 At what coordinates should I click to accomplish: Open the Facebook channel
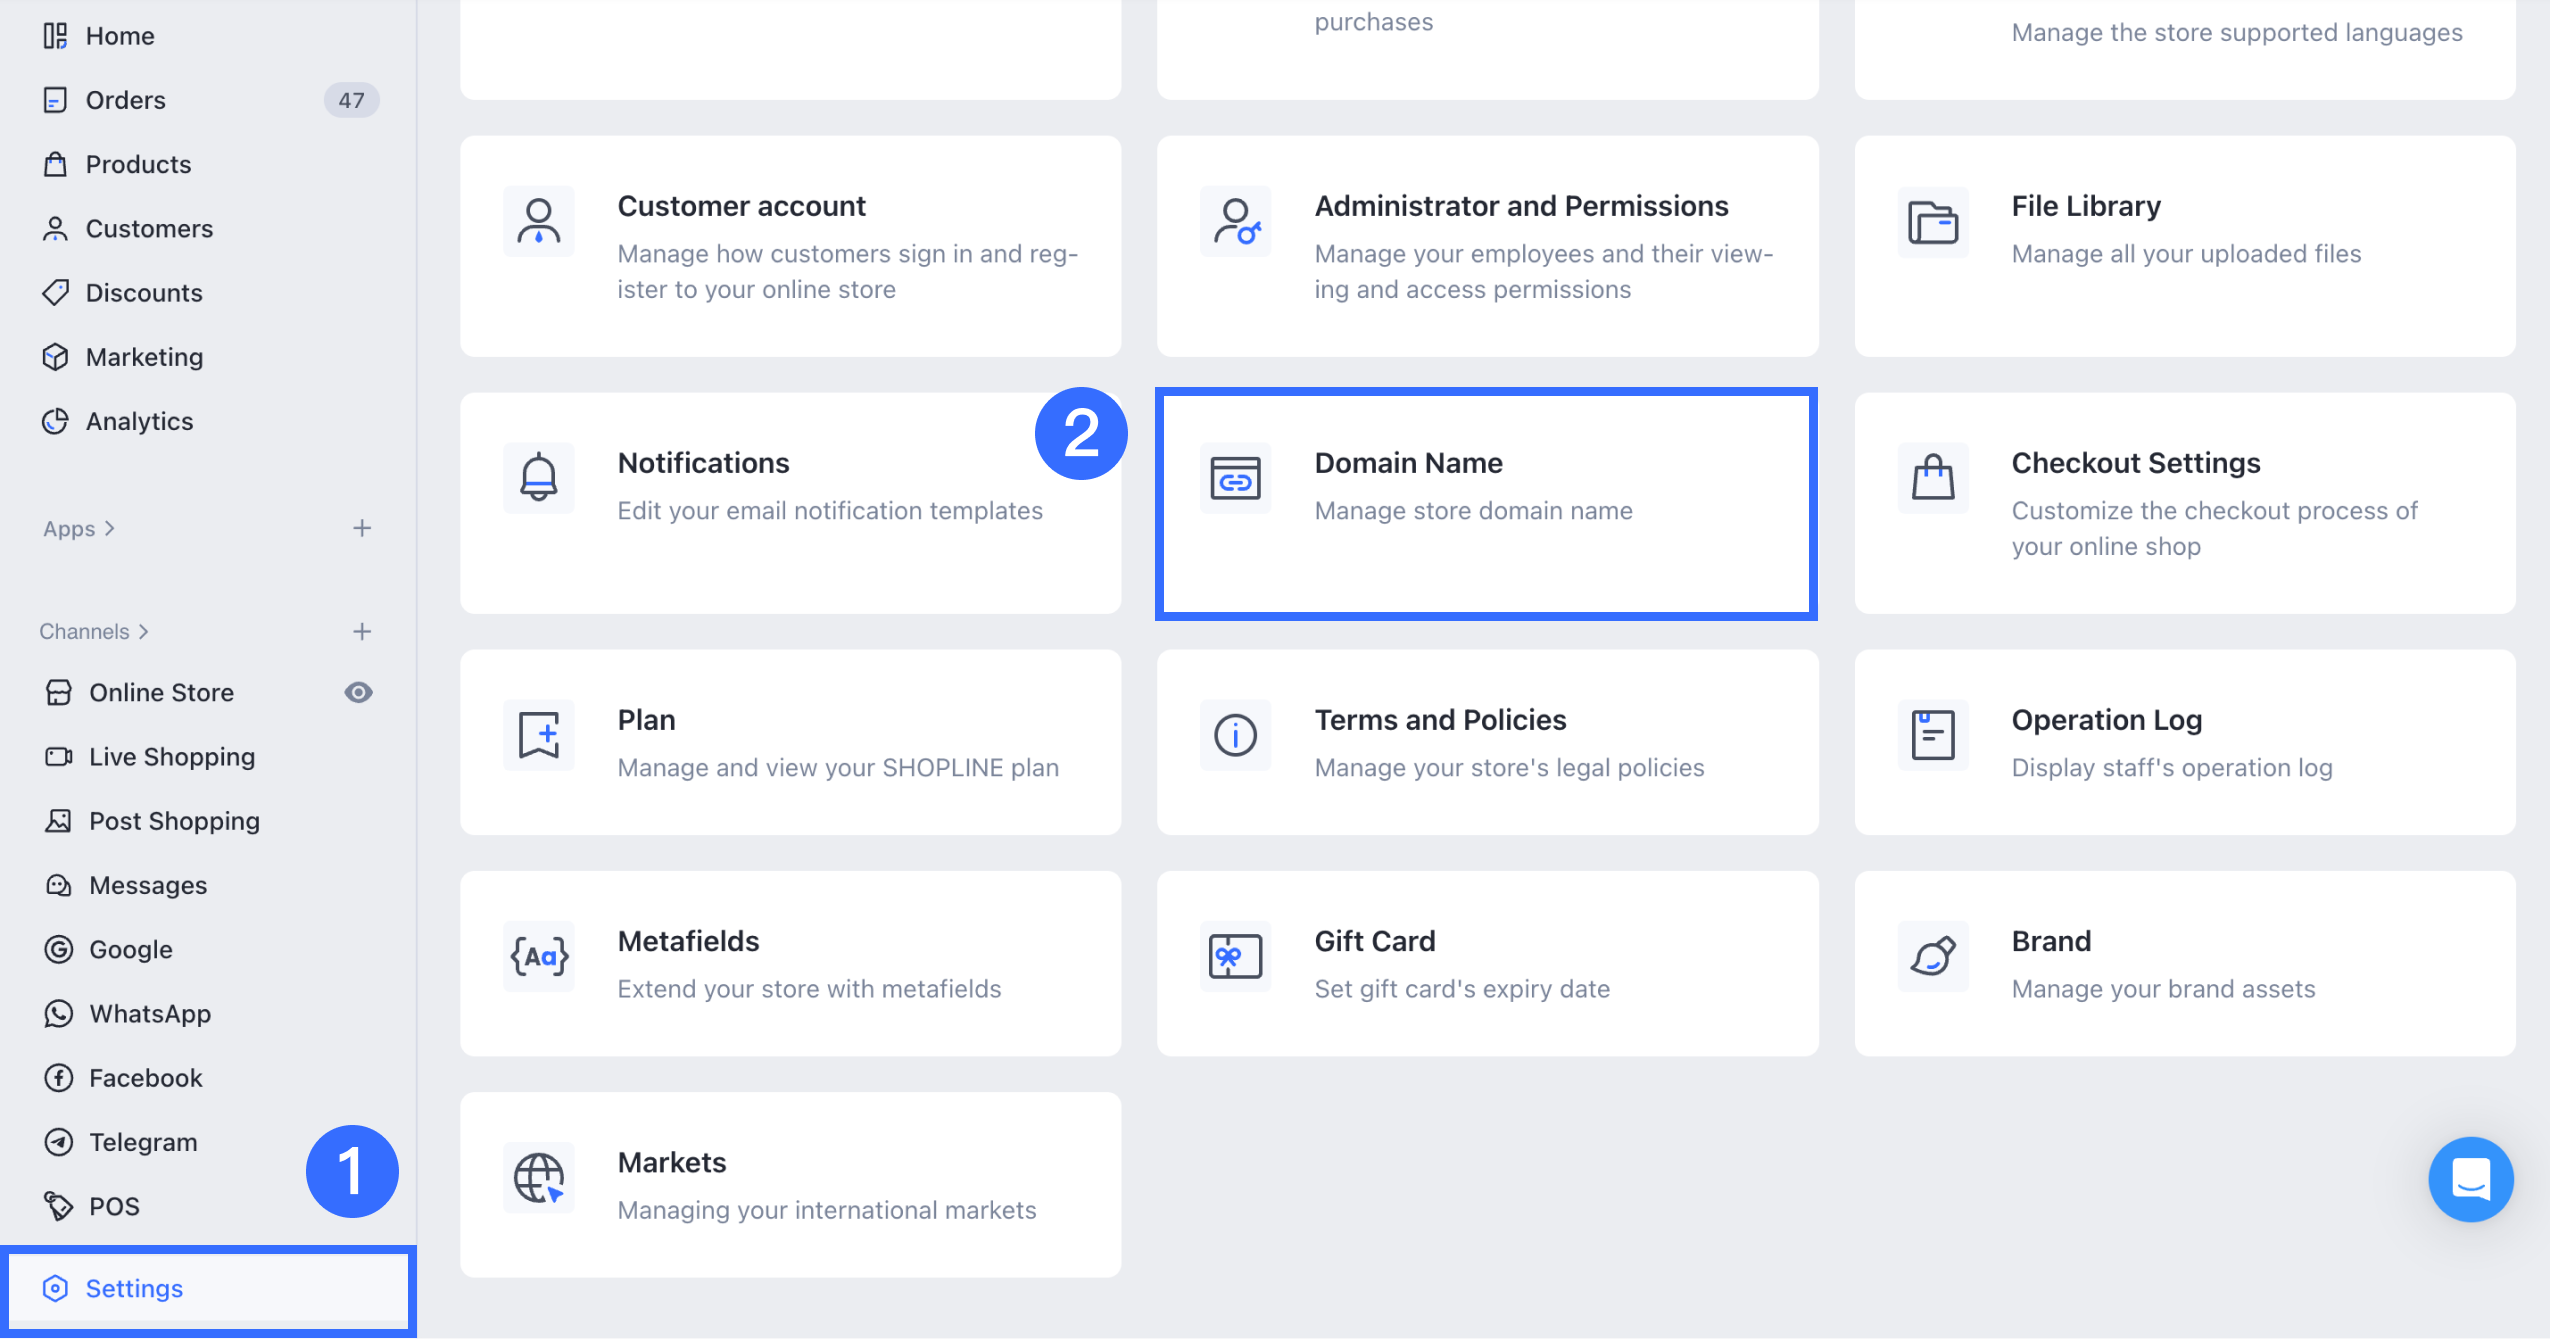click(x=145, y=1077)
